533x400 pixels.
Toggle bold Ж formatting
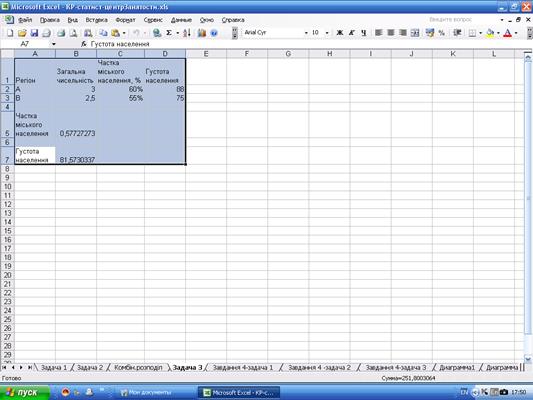point(340,33)
